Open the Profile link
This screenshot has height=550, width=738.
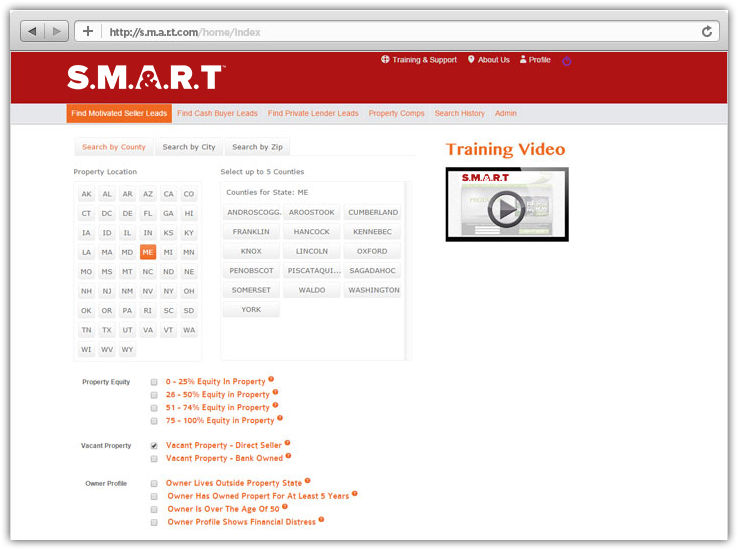(535, 60)
